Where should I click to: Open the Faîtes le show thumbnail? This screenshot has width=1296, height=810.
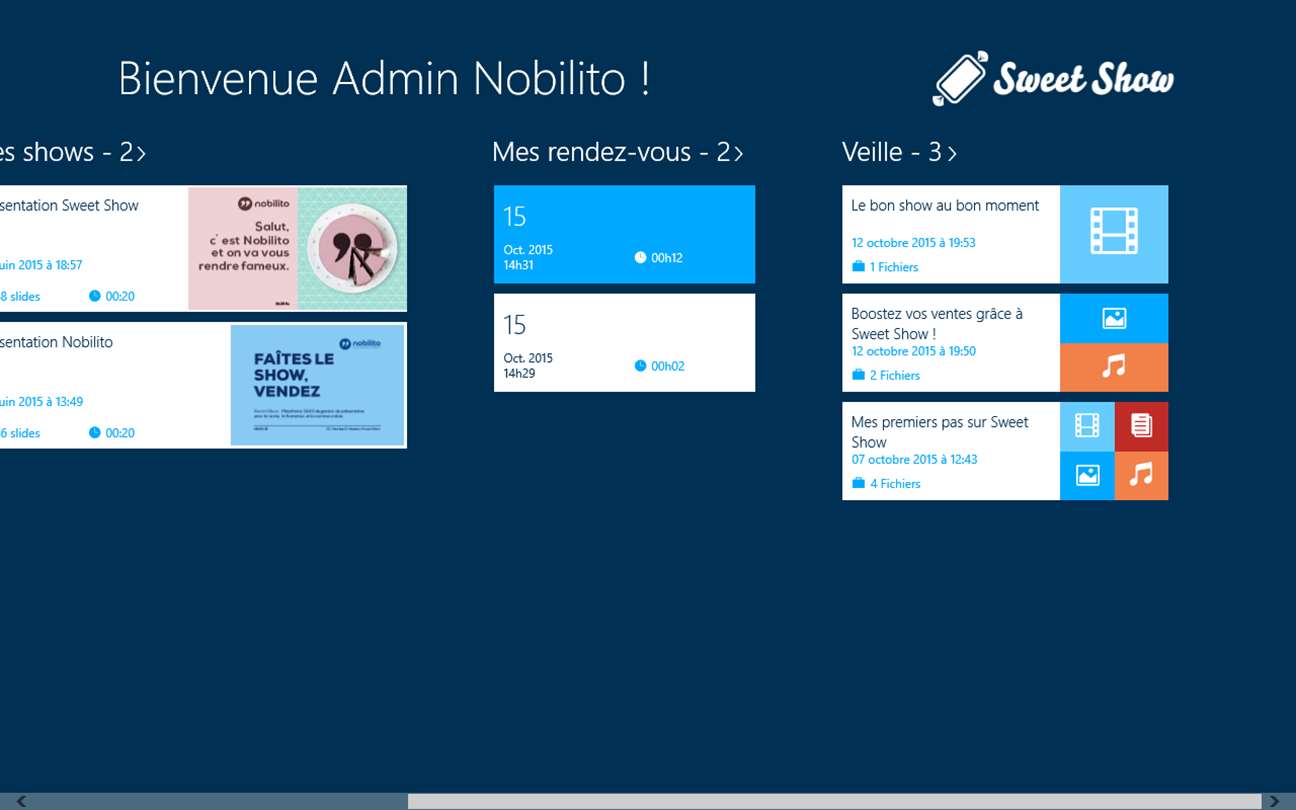click(318, 385)
